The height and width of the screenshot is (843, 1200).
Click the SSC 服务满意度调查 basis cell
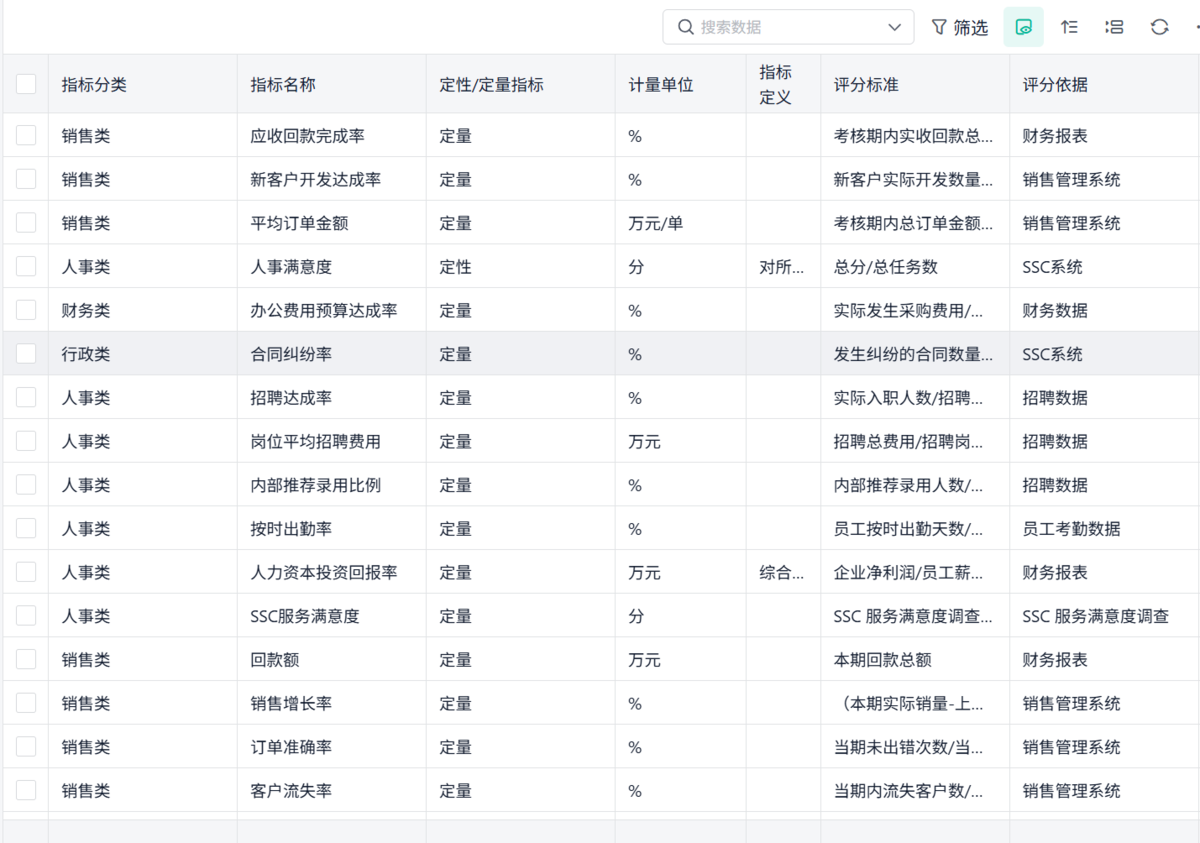[x=1105, y=615]
